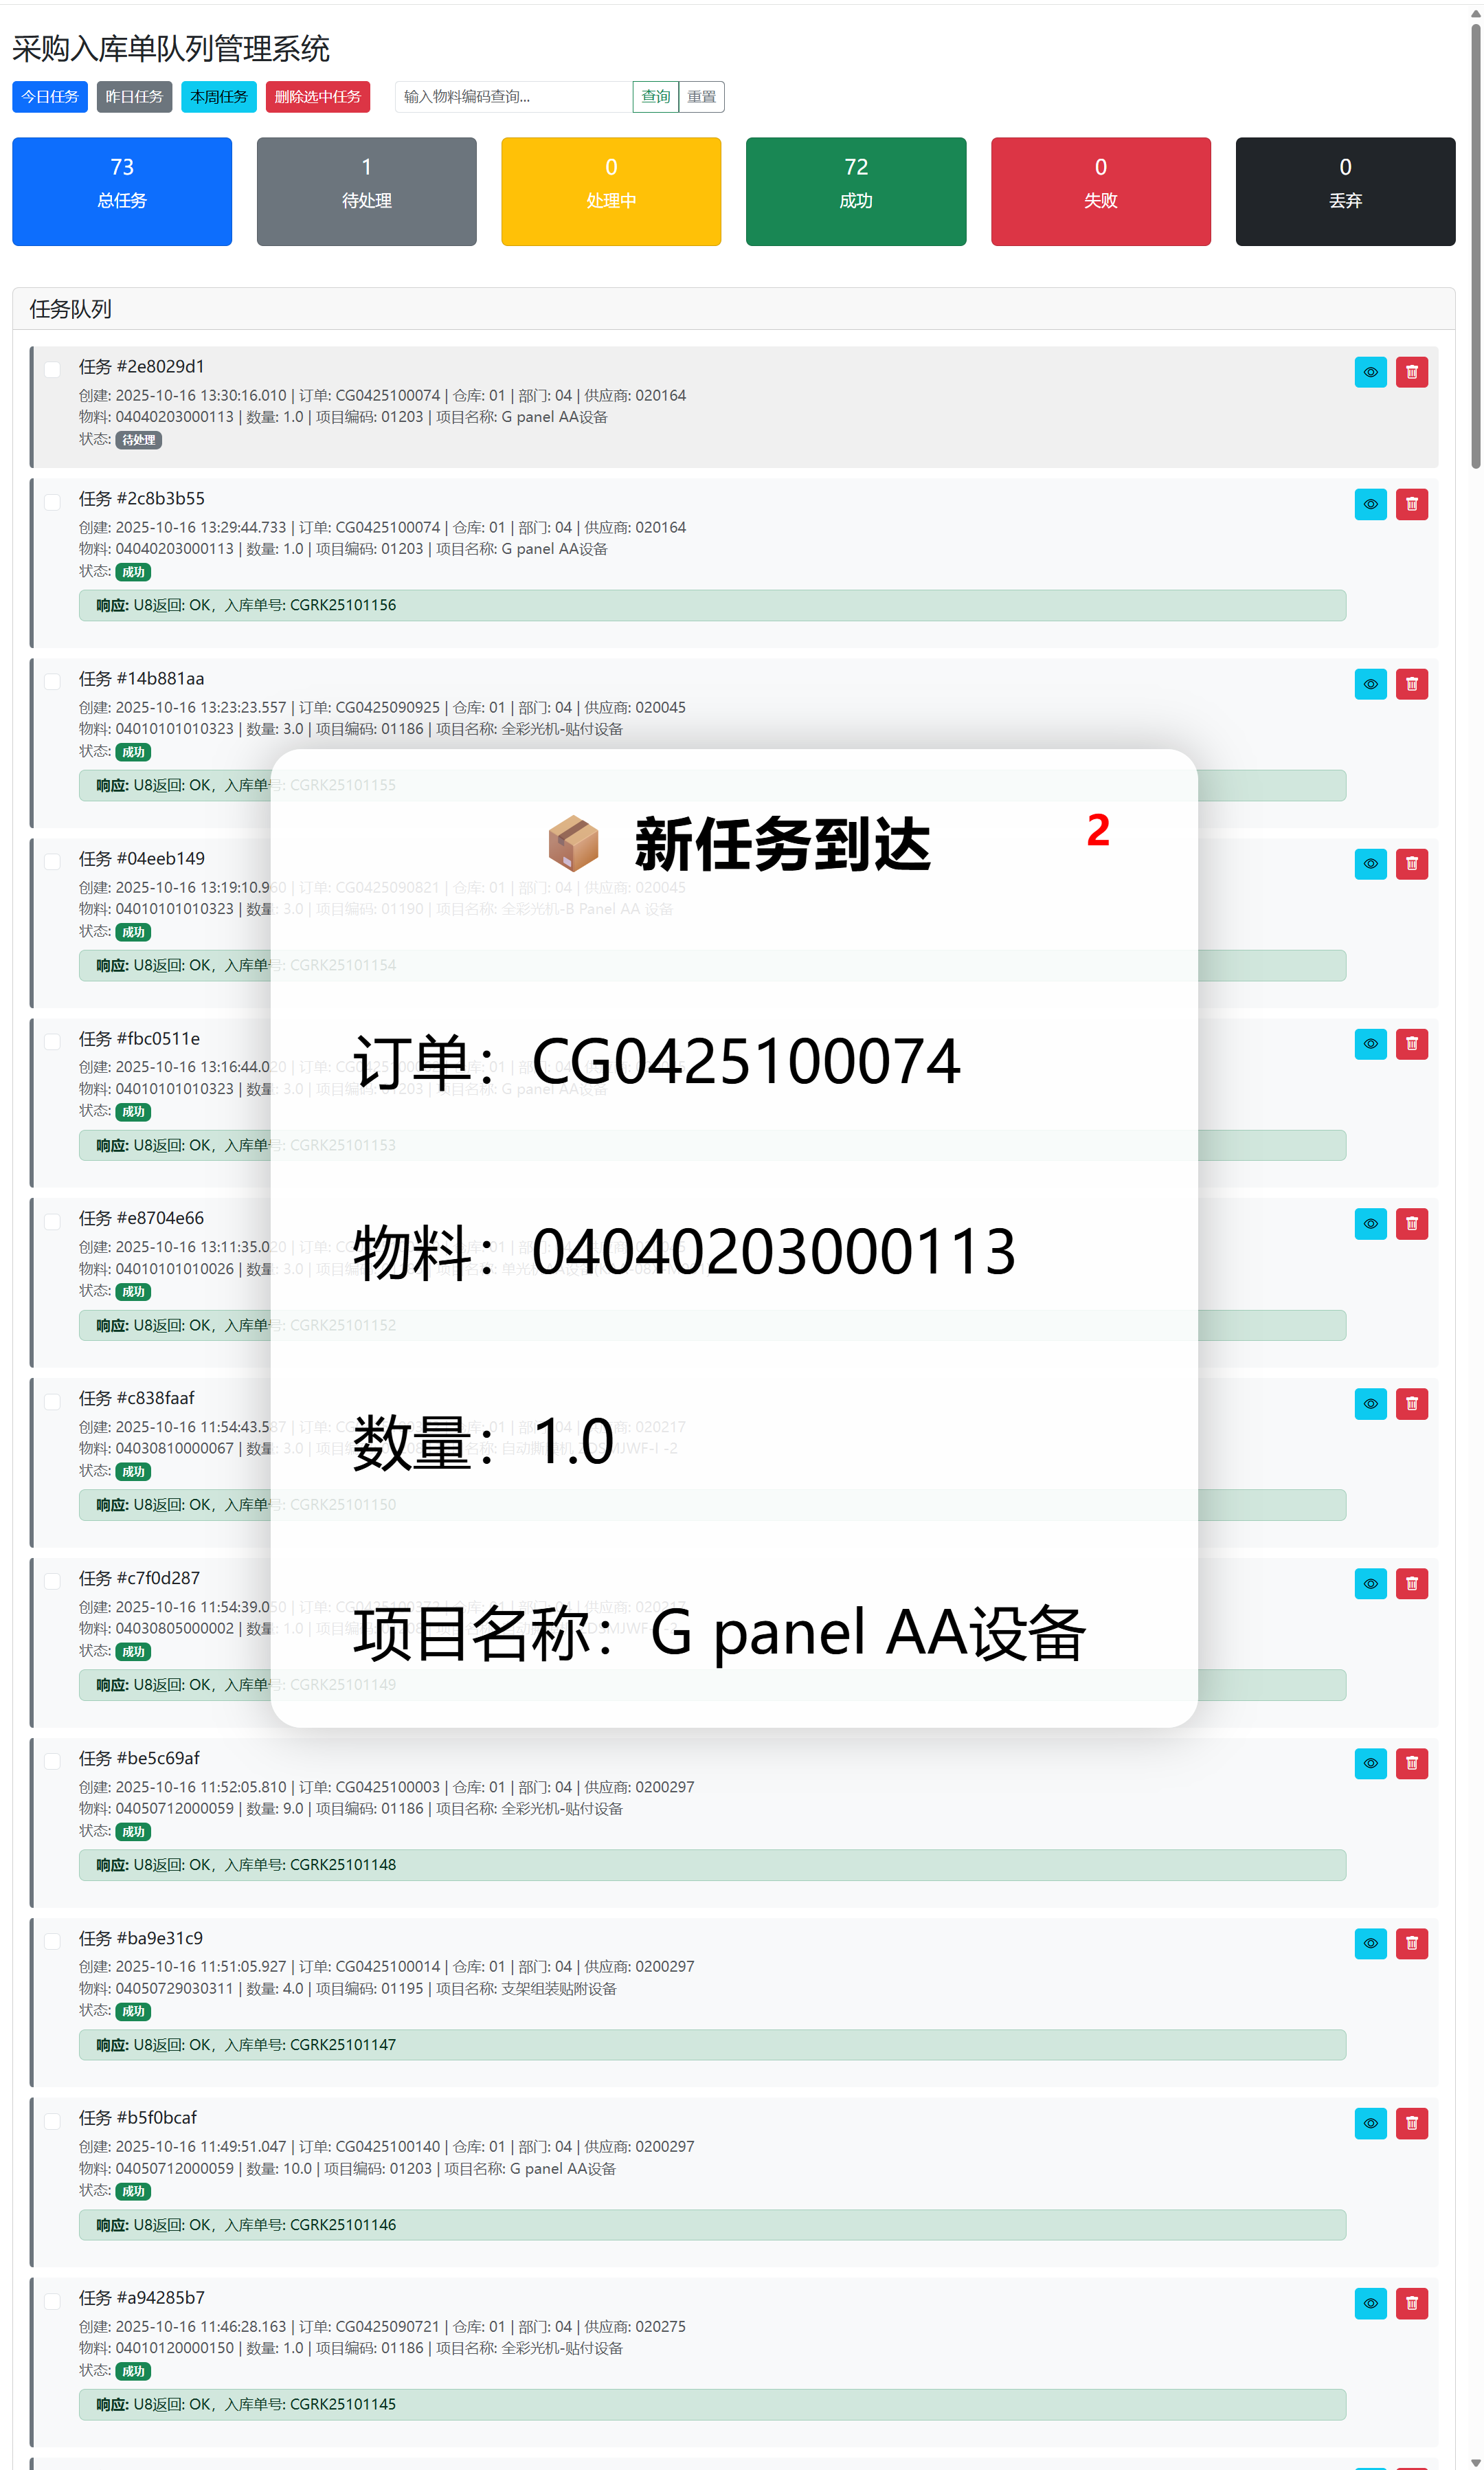View details of task #2e8029d1
Viewport: 1484px width, 2470px height.
click(x=1370, y=372)
